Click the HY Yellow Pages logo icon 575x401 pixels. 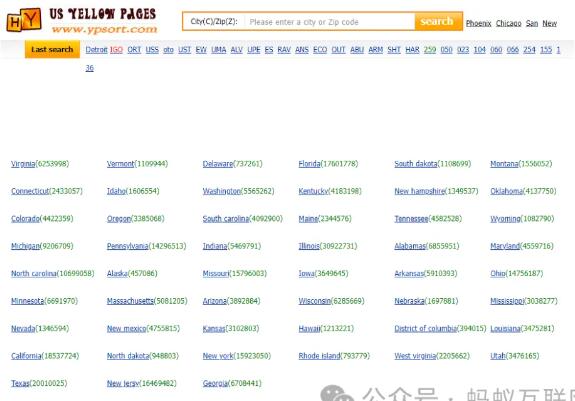pos(24,20)
